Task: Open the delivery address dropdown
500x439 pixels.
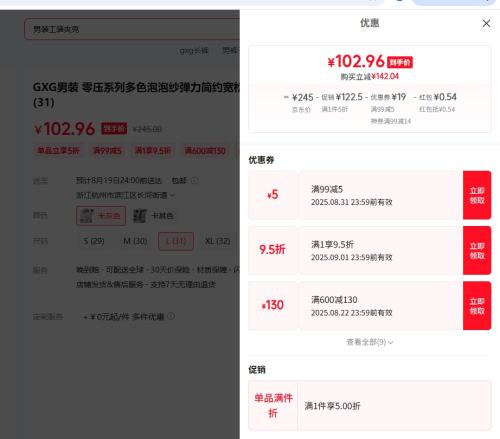Action: pyautogui.click(x=125, y=195)
